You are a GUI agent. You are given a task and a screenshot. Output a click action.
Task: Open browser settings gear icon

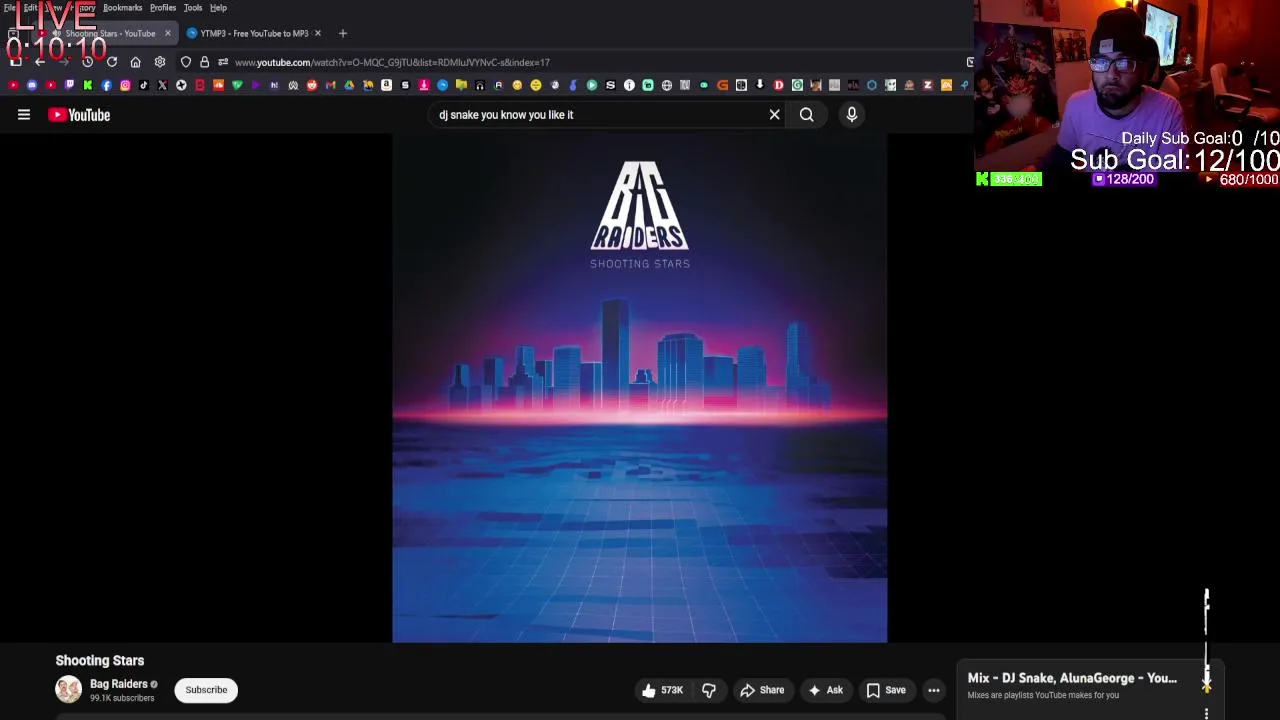pyautogui.click(x=160, y=62)
